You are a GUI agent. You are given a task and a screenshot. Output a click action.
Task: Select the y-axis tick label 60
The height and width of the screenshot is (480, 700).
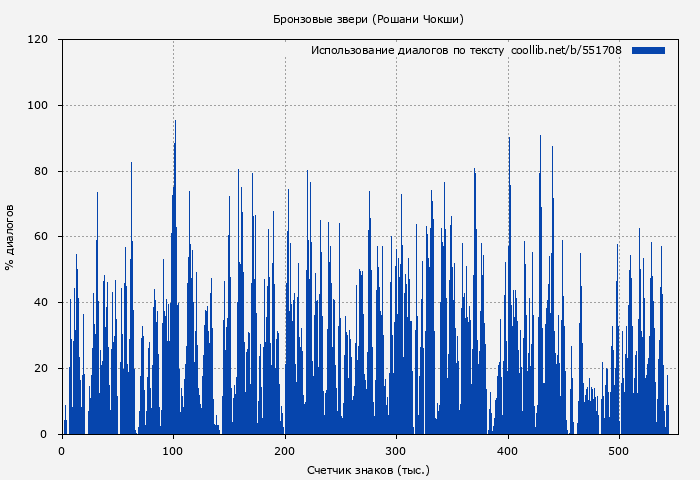[x=41, y=237]
